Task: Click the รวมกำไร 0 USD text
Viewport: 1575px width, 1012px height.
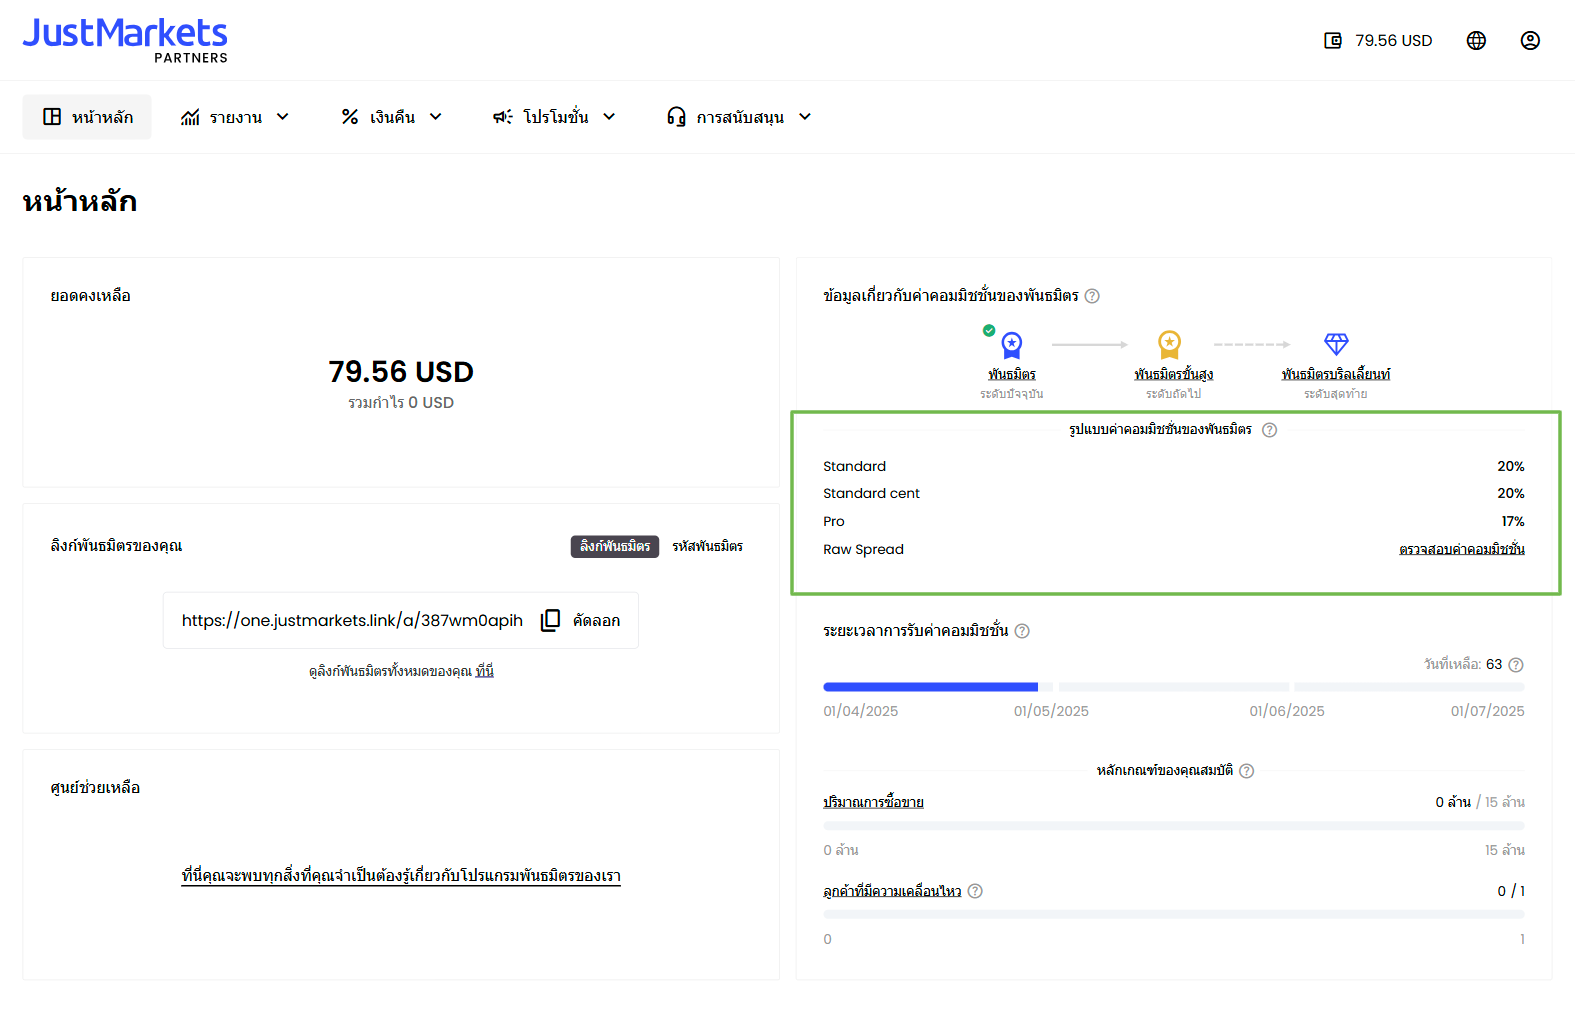Action: 401,403
